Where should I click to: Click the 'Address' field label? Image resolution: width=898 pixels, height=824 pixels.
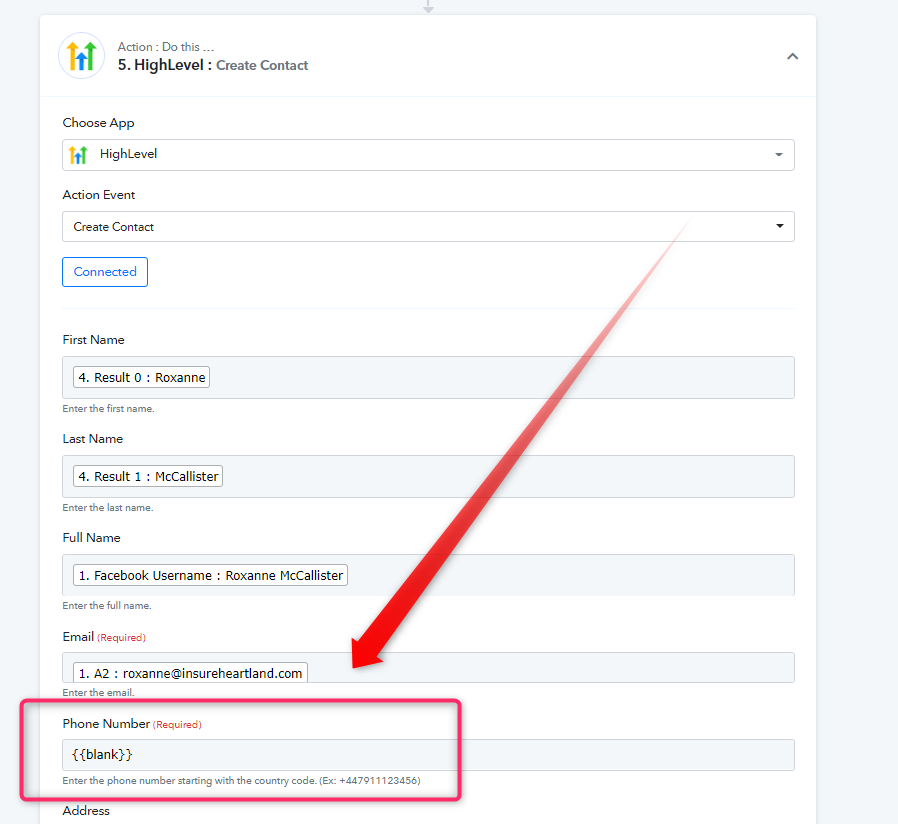tap(86, 811)
